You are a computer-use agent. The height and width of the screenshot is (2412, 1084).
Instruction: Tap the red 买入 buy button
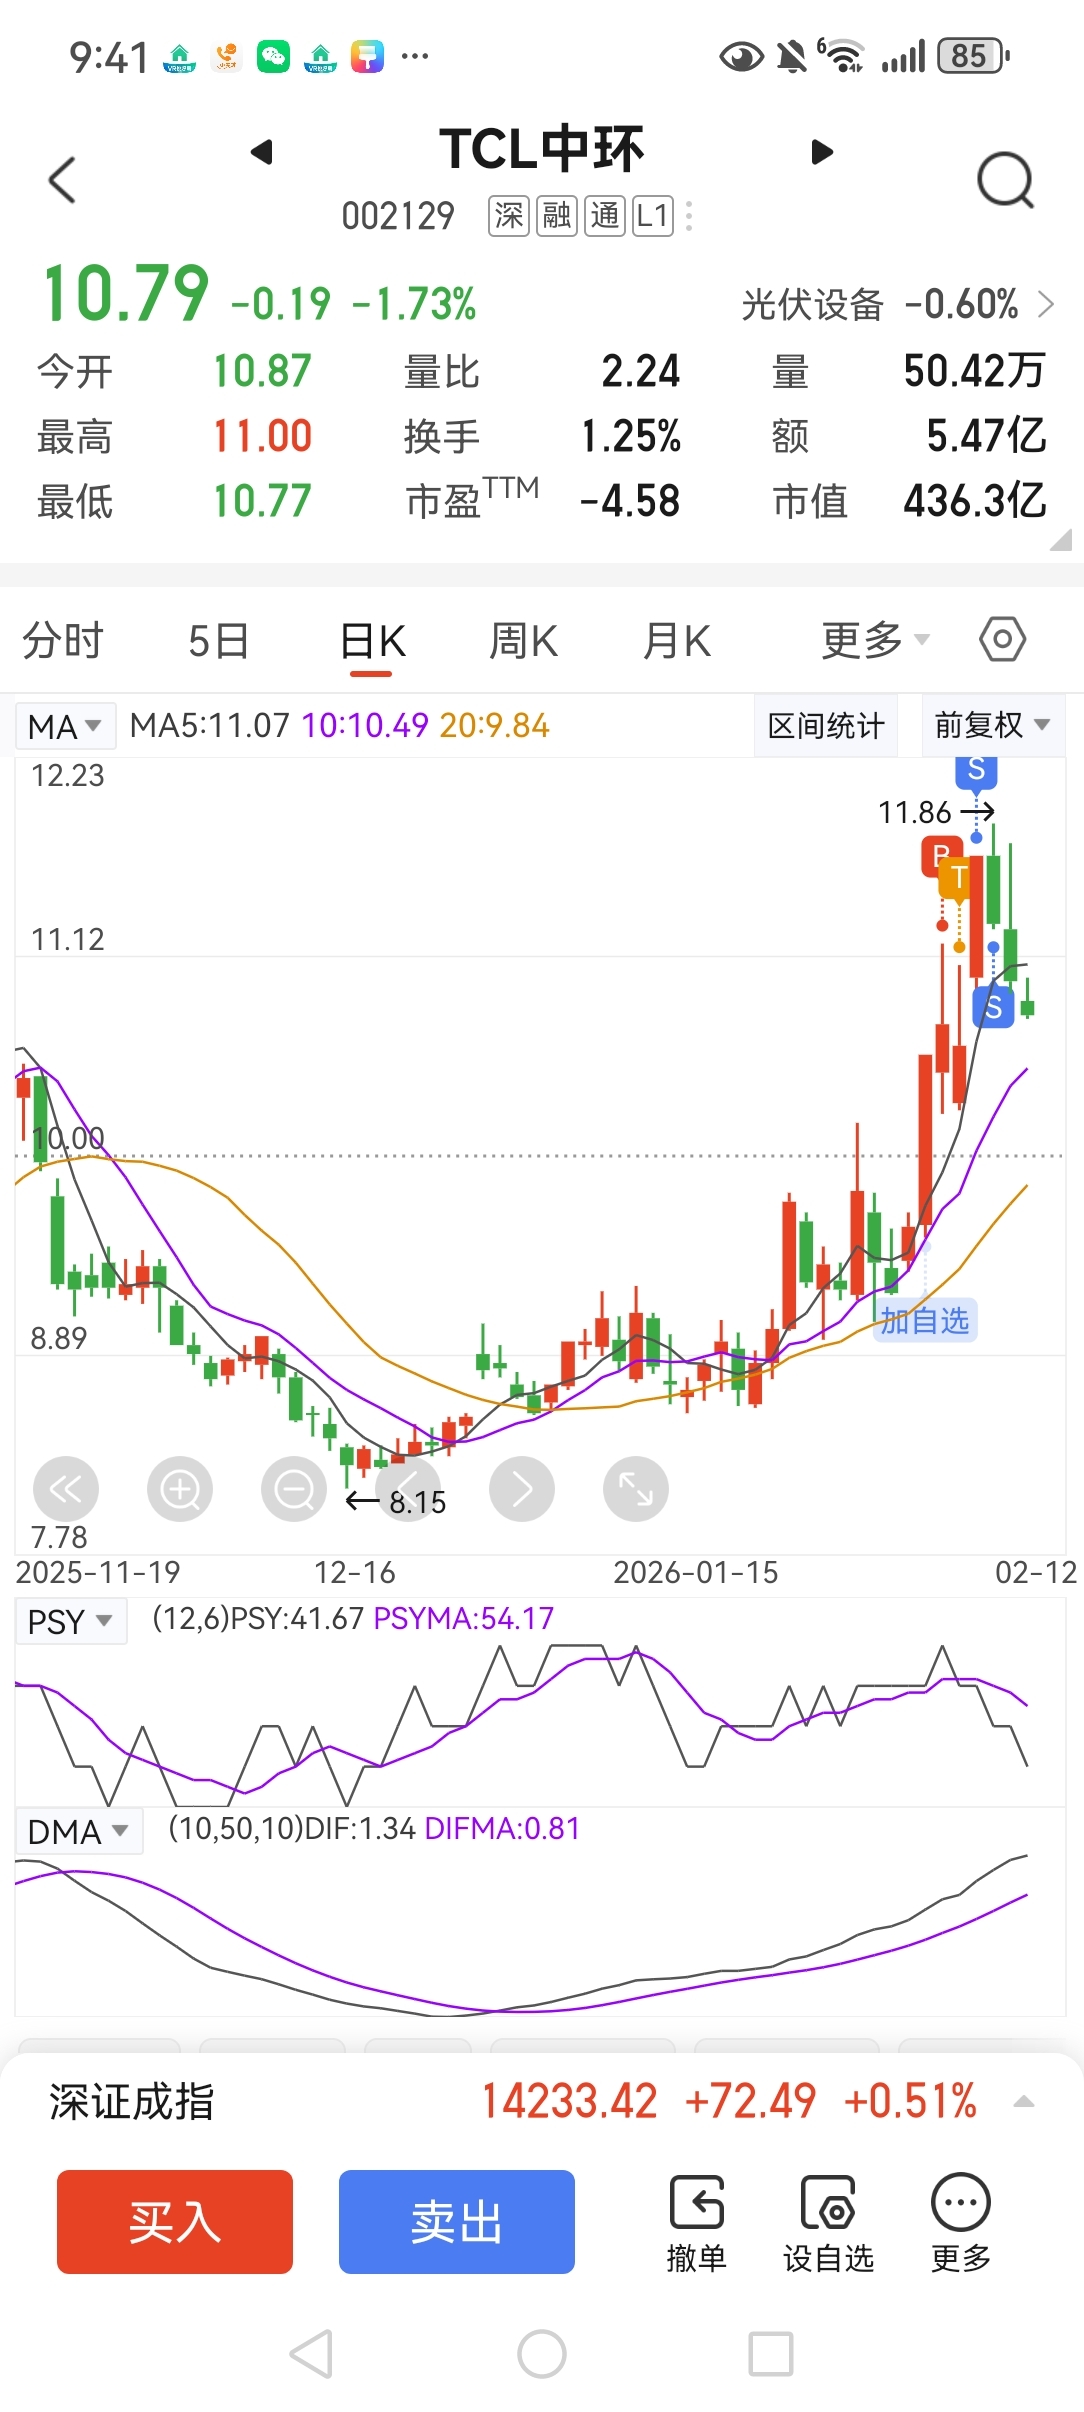pyautogui.click(x=175, y=2222)
